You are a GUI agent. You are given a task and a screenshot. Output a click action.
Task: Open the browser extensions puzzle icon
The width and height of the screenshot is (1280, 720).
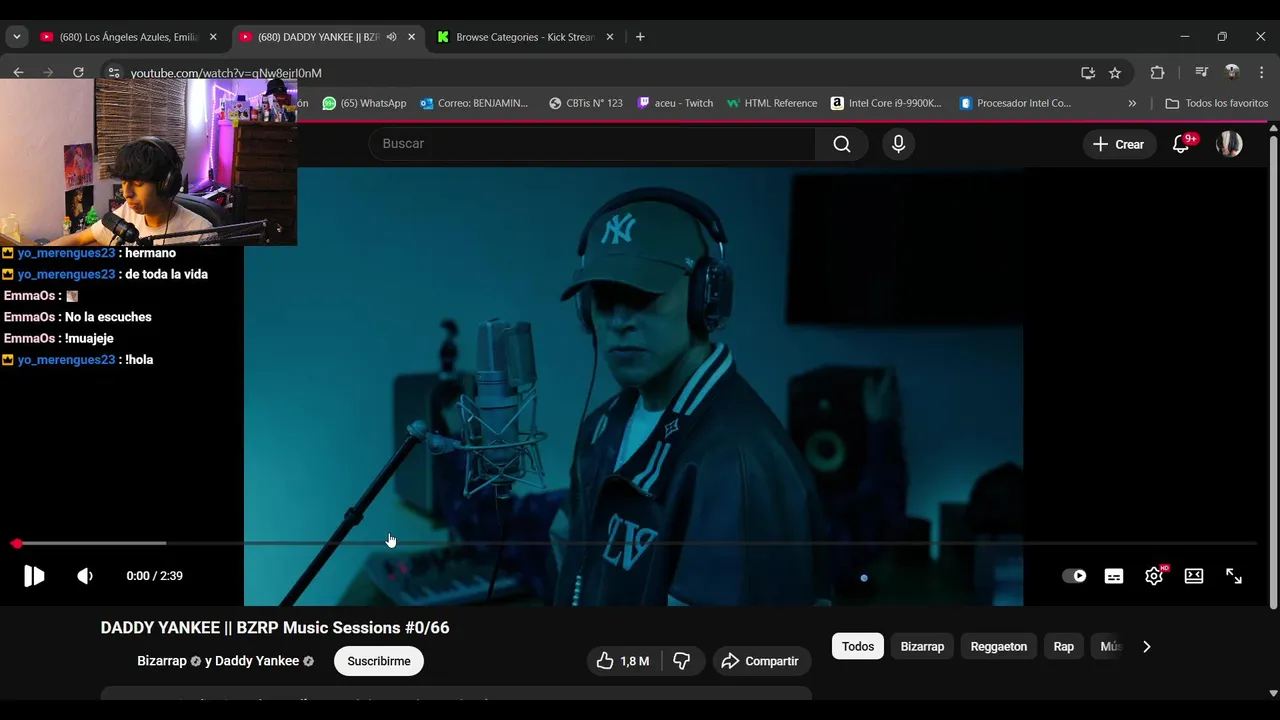(x=1157, y=73)
